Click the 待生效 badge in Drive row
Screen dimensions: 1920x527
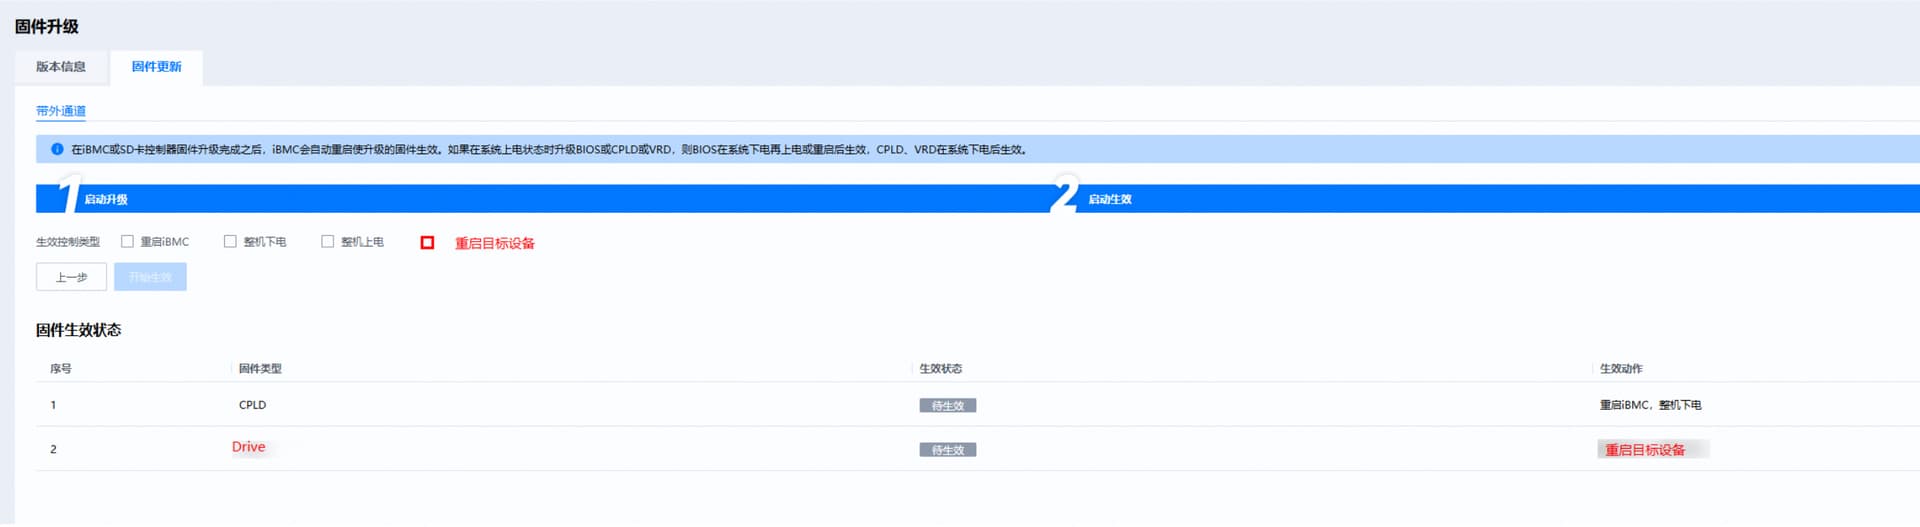point(948,450)
